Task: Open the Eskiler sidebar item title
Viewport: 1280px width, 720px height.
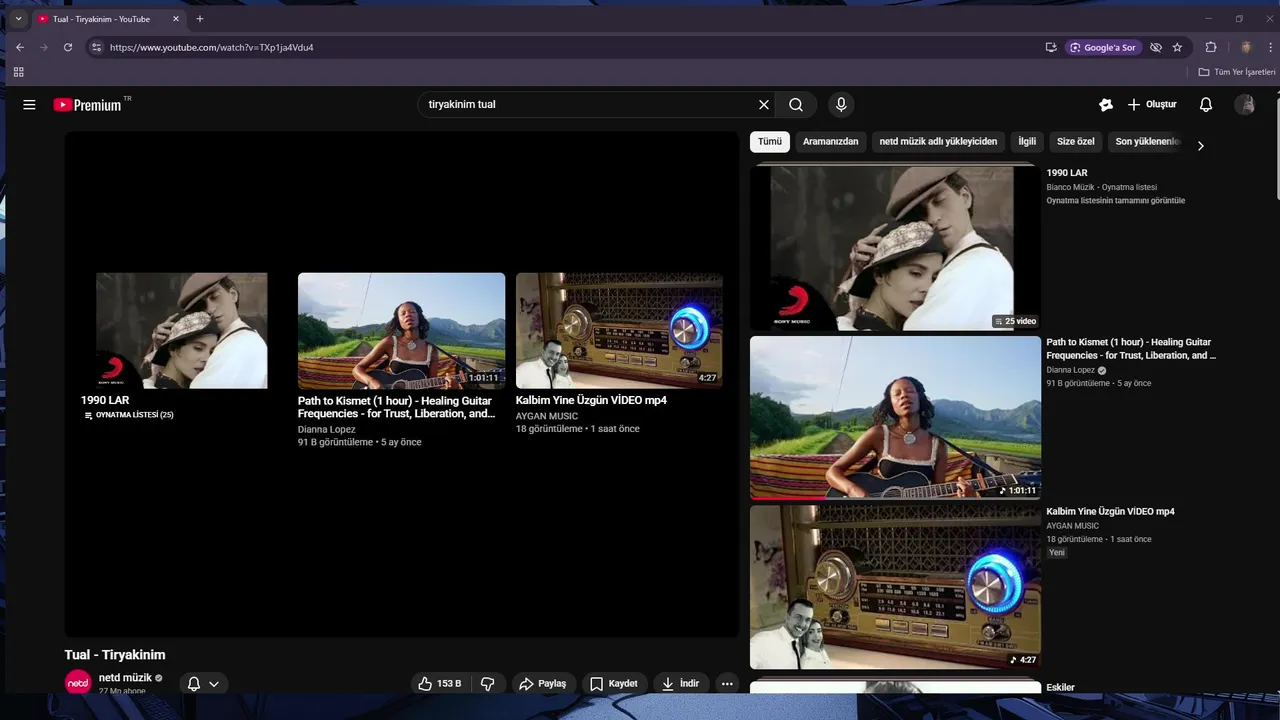Action: pos(1061,688)
